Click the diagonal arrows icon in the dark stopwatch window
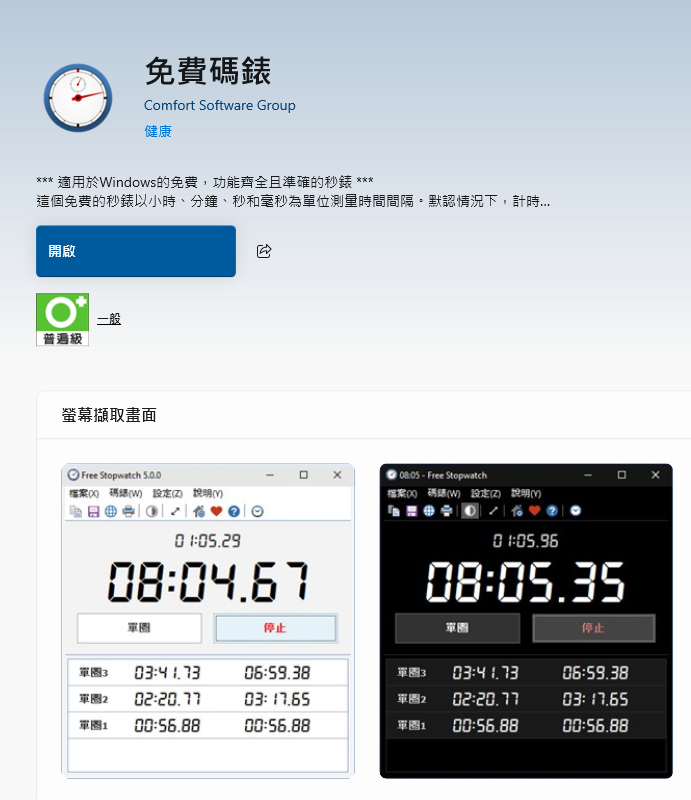Viewport: 691px width, 800px height. point(493,511)
